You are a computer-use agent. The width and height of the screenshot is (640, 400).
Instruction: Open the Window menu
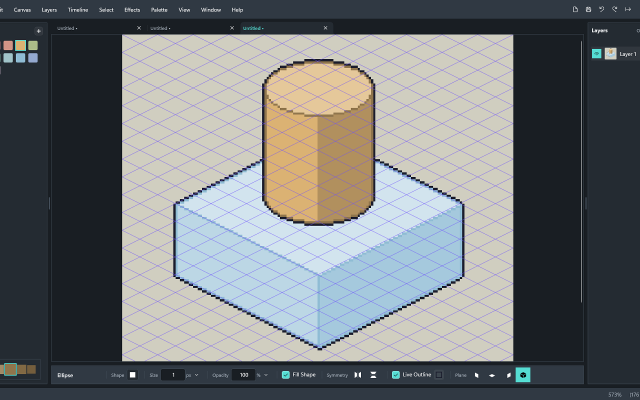211,10
